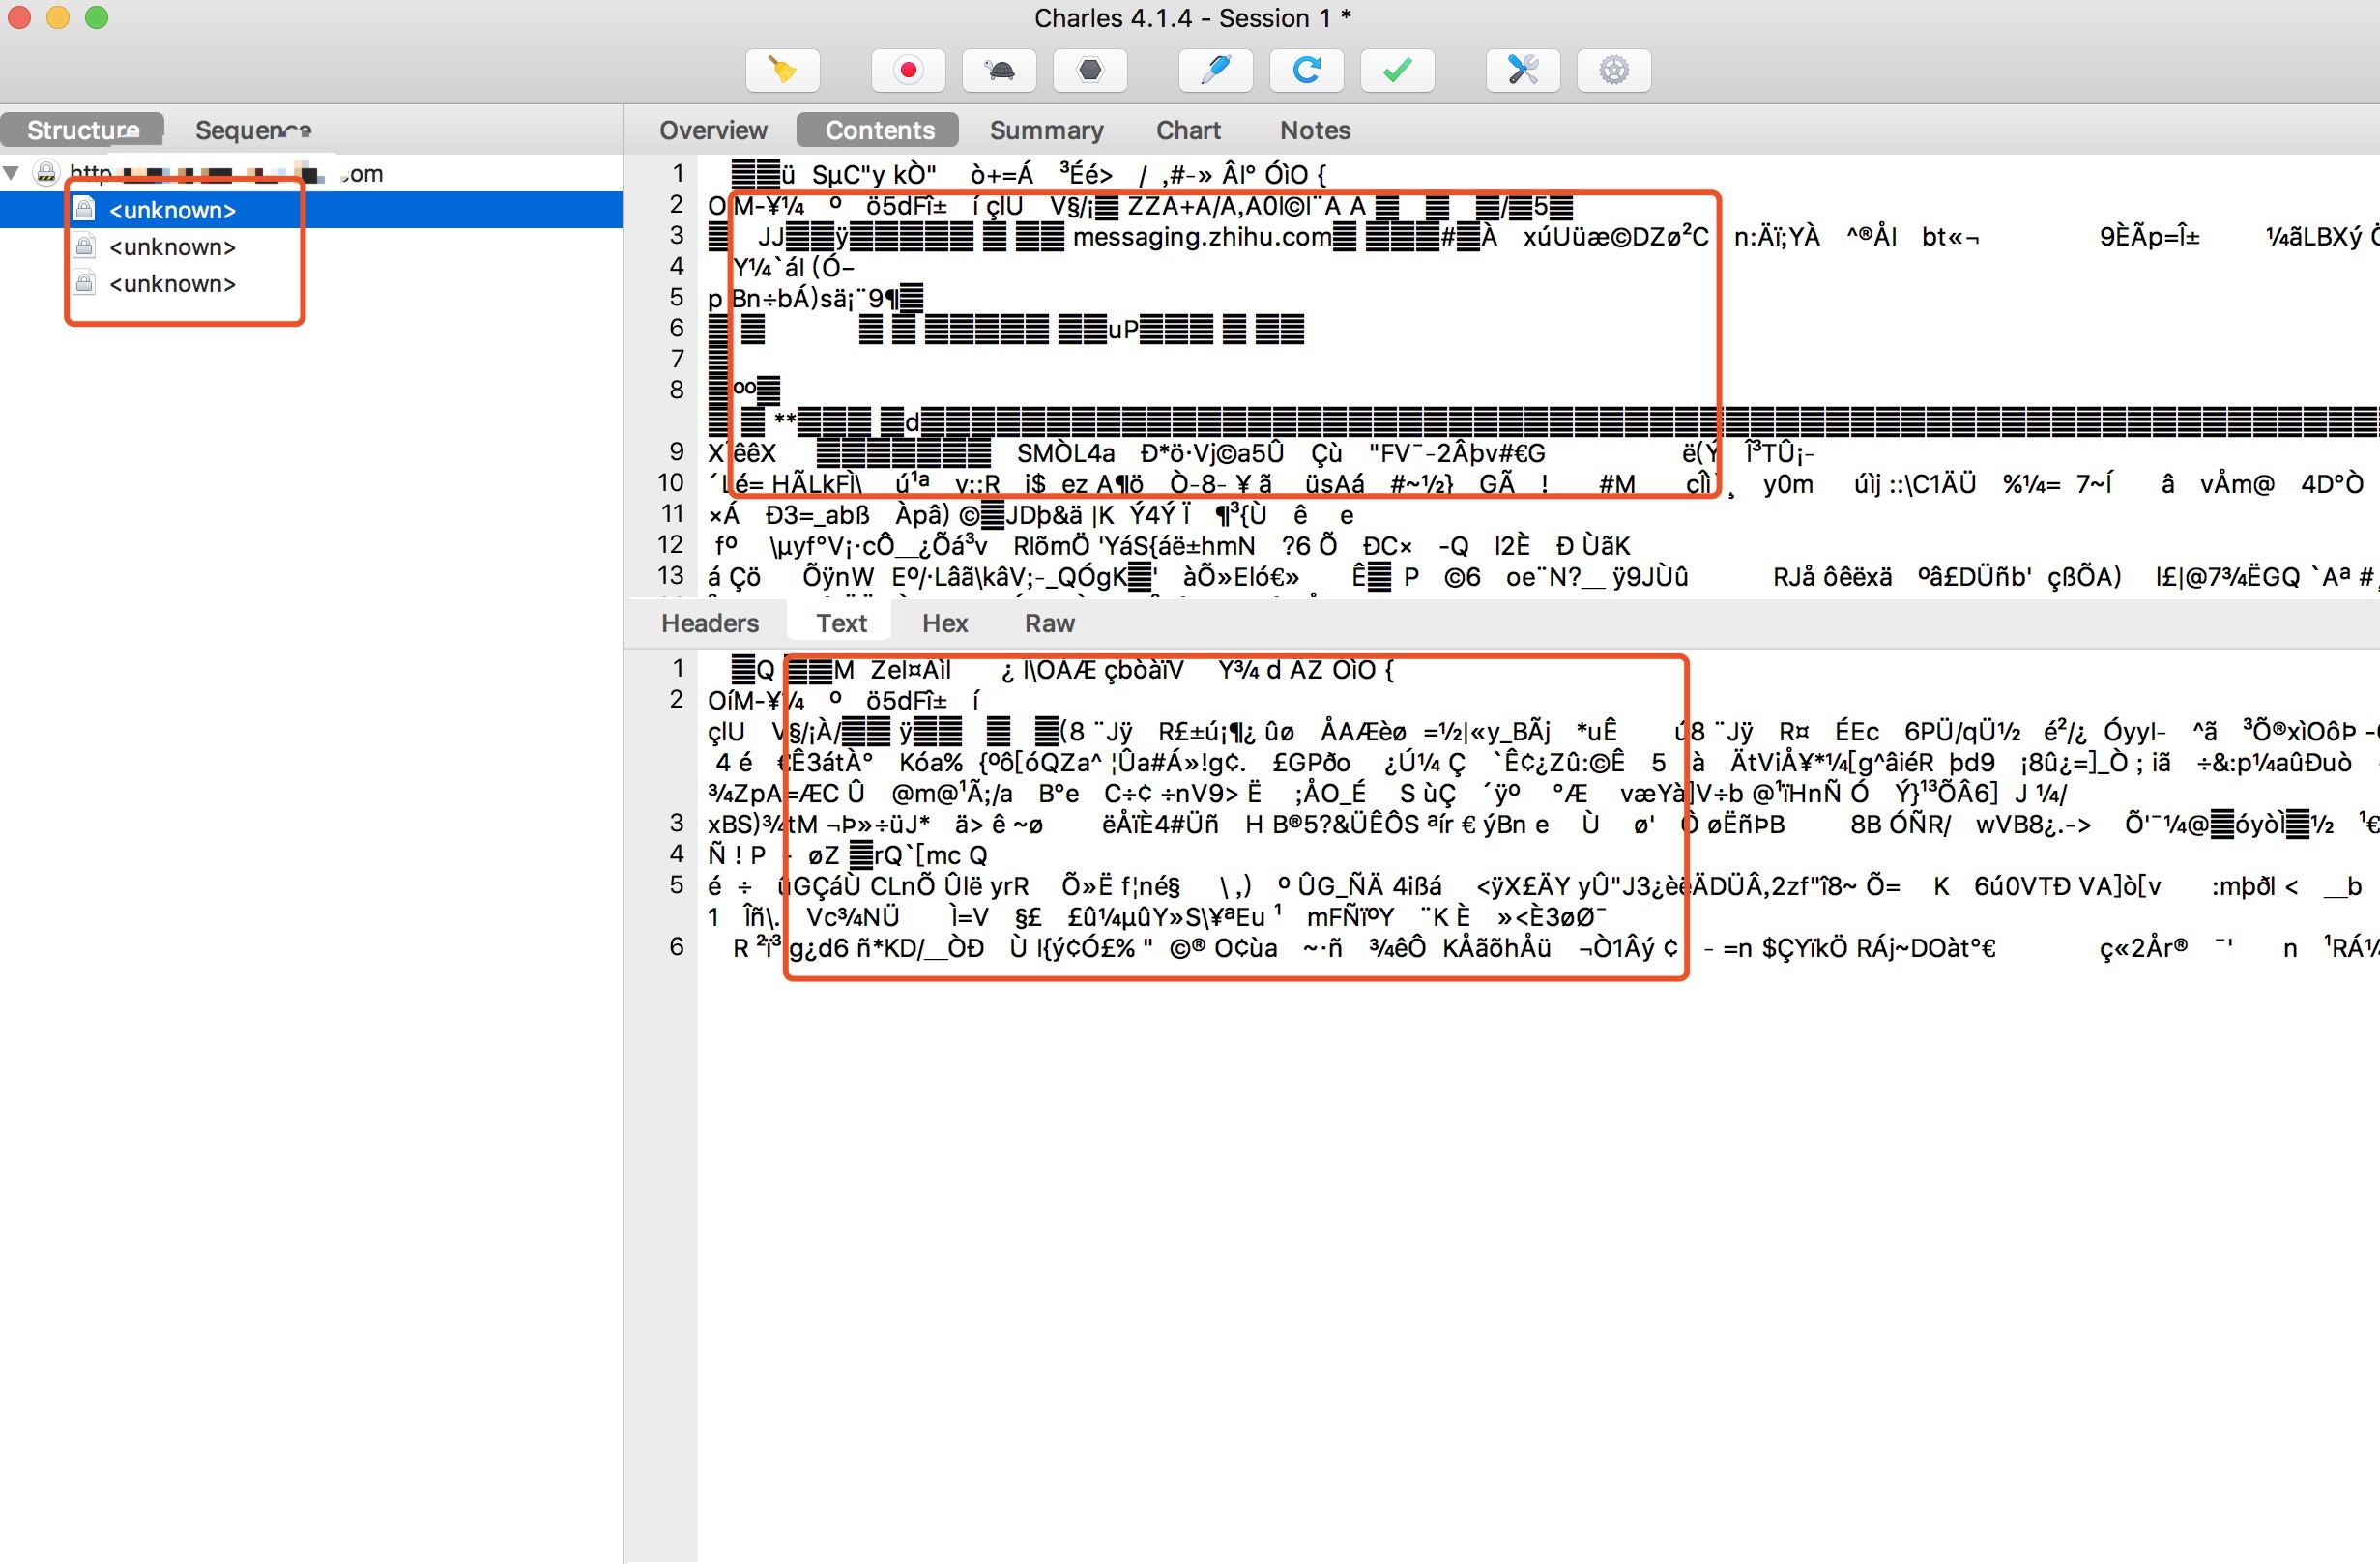The width and height of the screenshot is (2380, 1564).
Task: Switch to the Sequence tab
Action: (x=253, y=130)
